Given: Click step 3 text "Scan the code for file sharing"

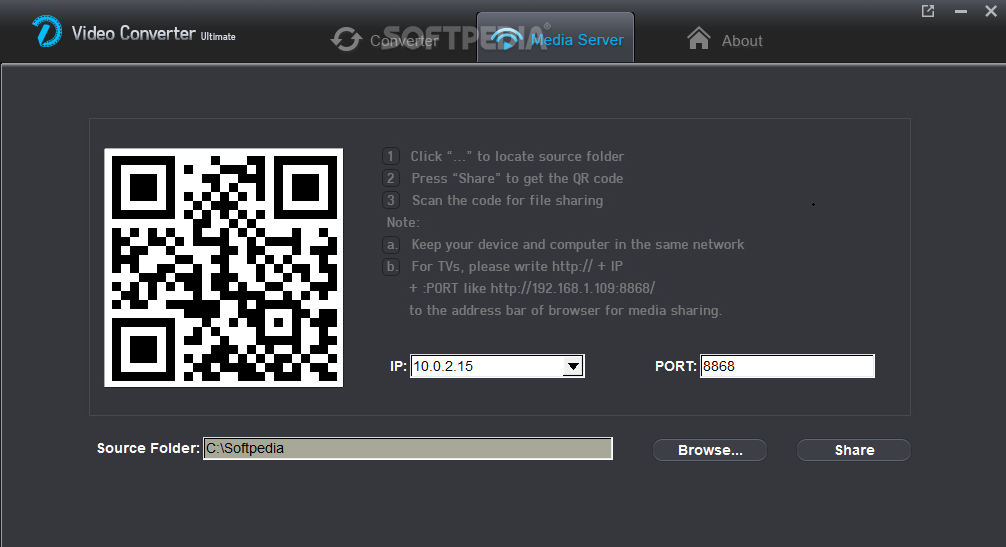Looking at the screenshot, I should point(507,201).
